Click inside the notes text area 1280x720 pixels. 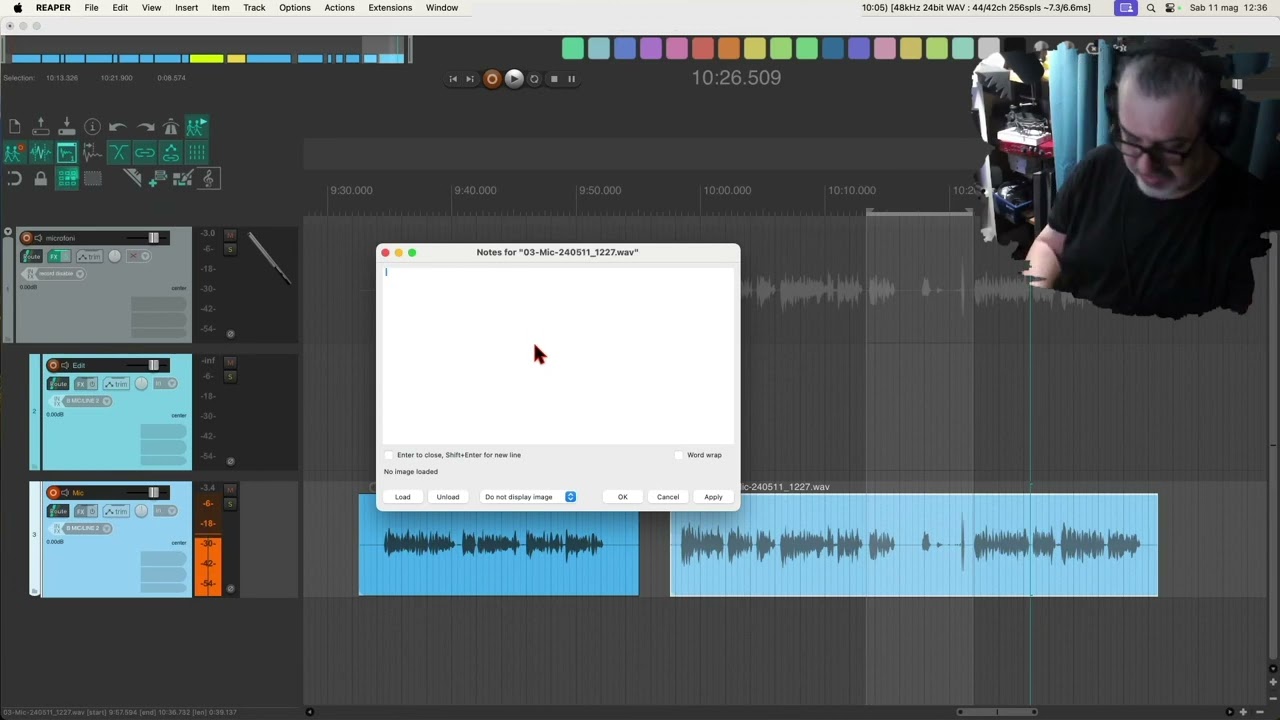click(558, 355)
